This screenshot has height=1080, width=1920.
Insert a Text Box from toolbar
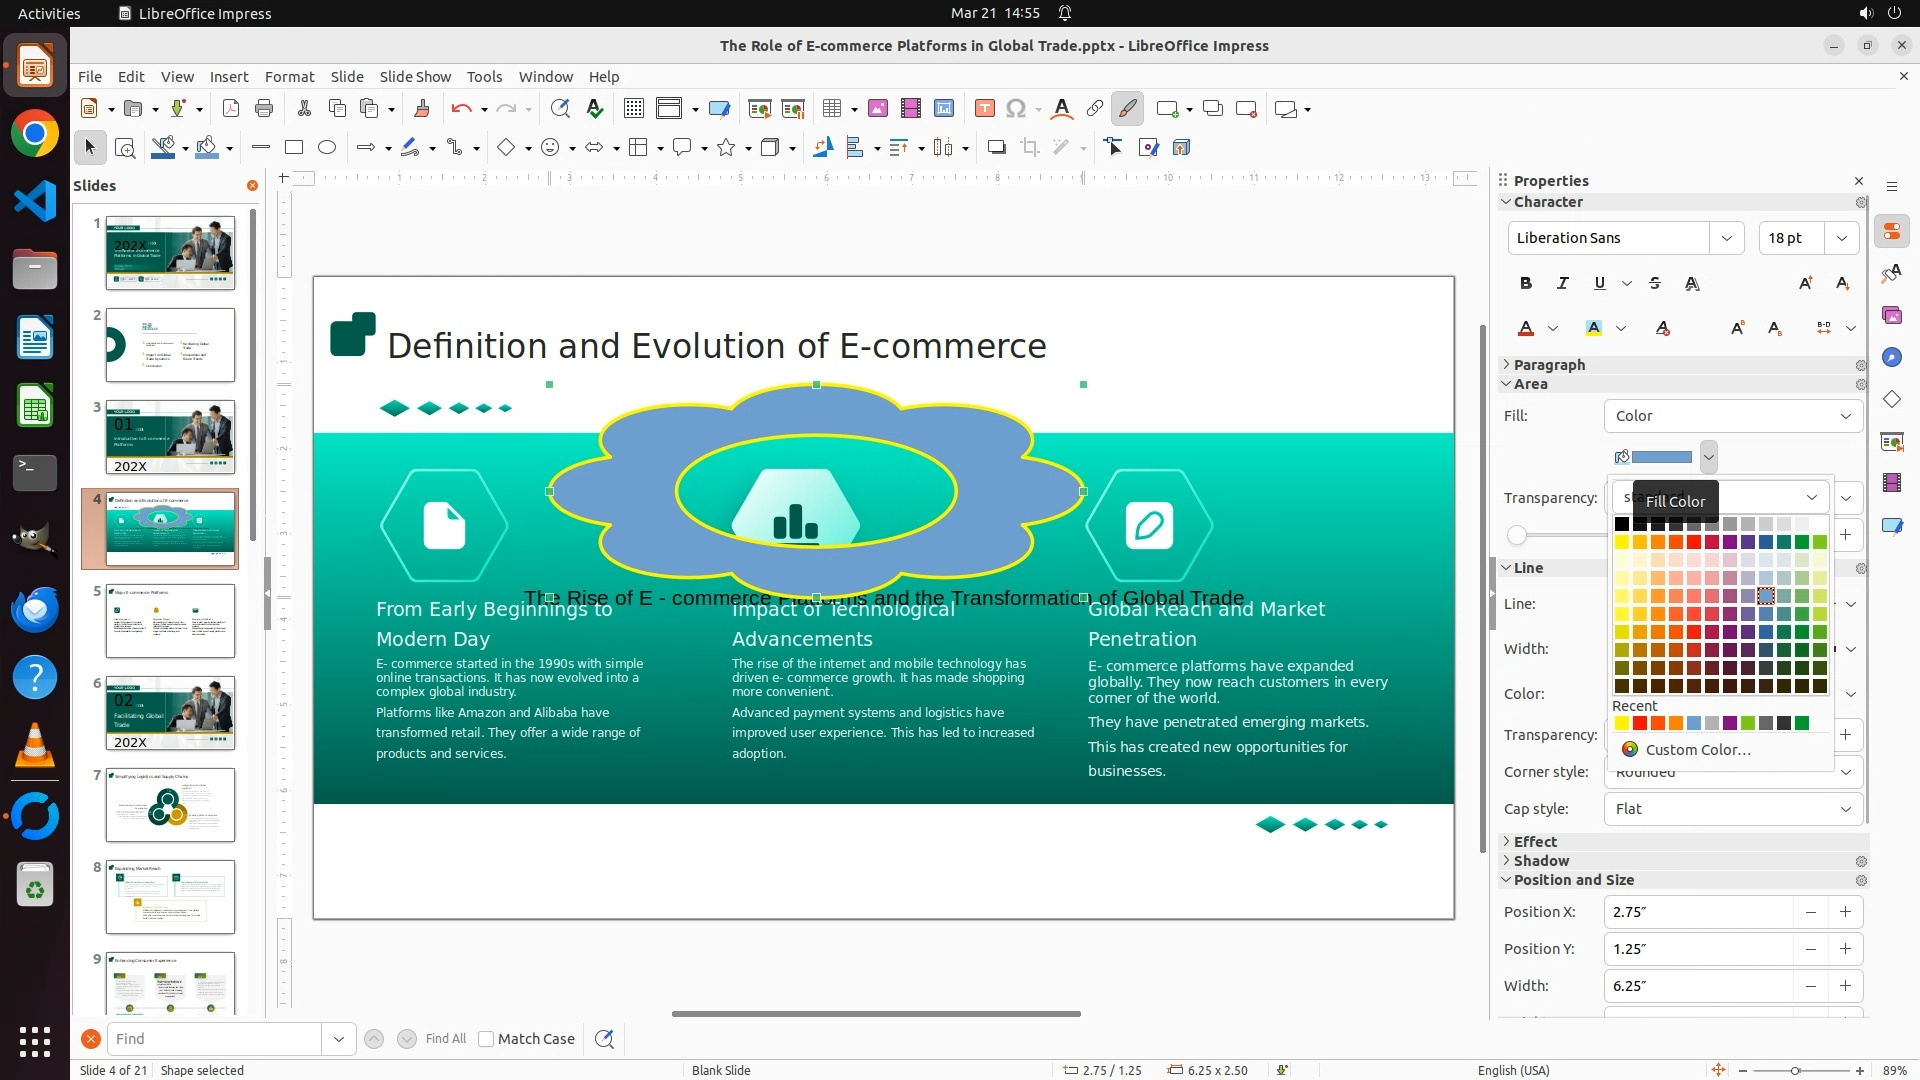point(984,109)
